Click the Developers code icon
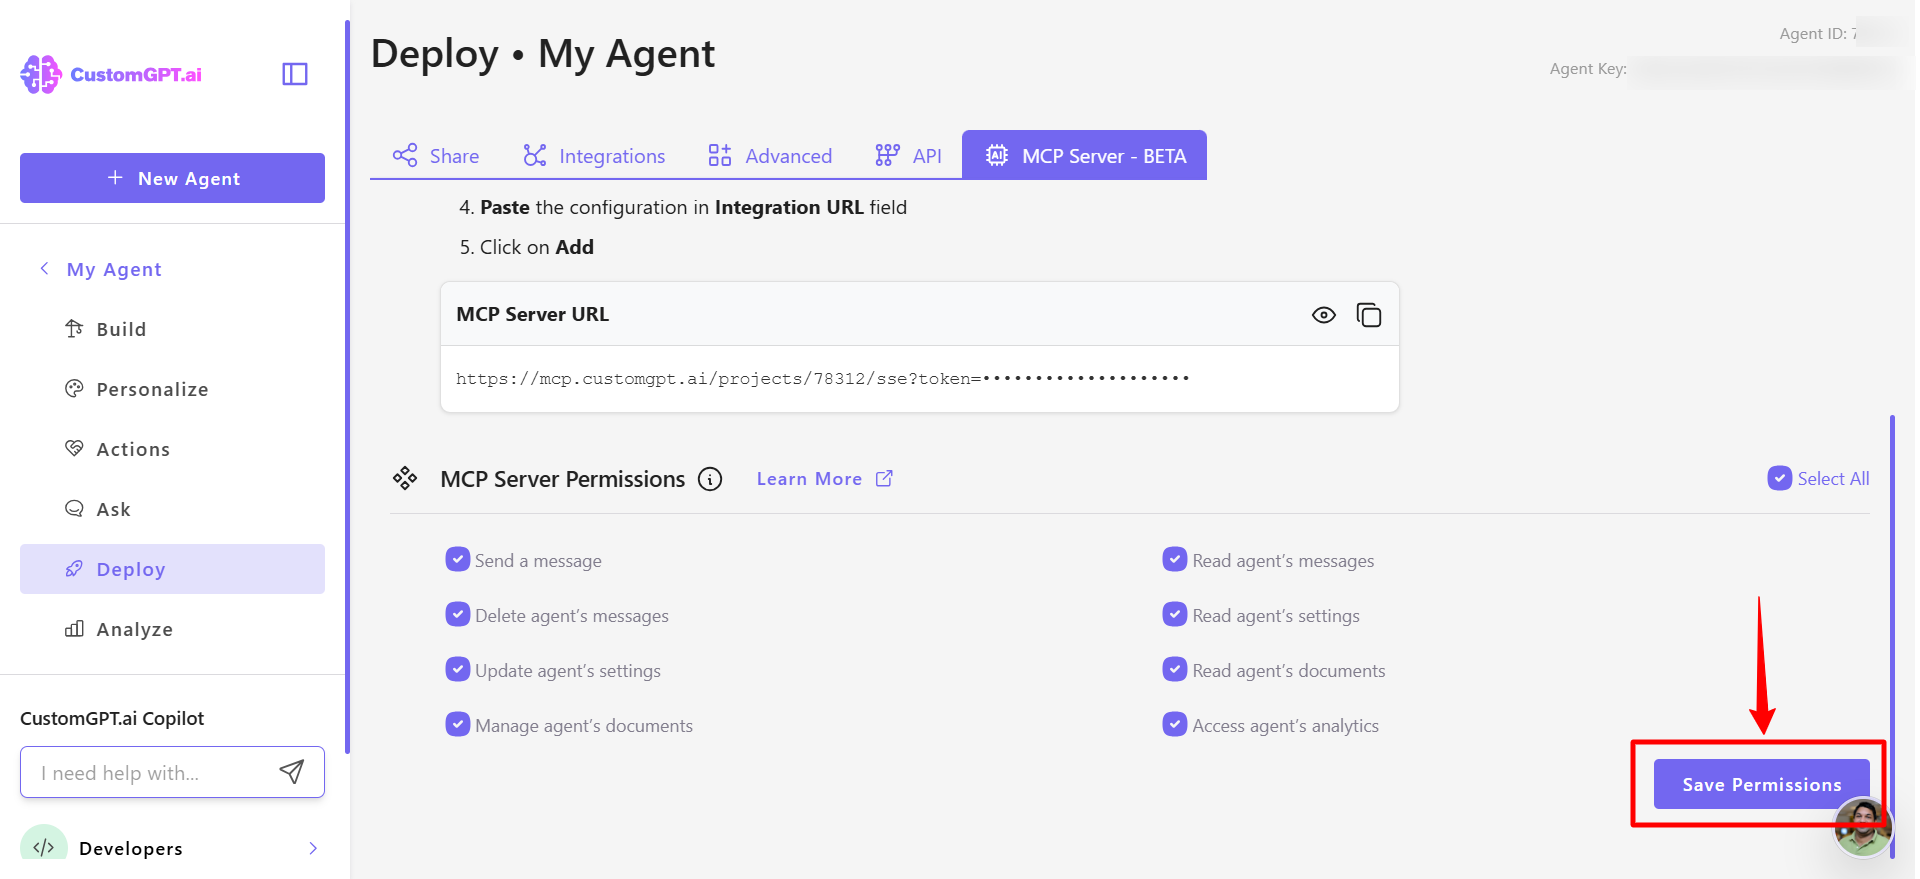Viewport: 1920px width, 879px height. [x=44, y=846]
